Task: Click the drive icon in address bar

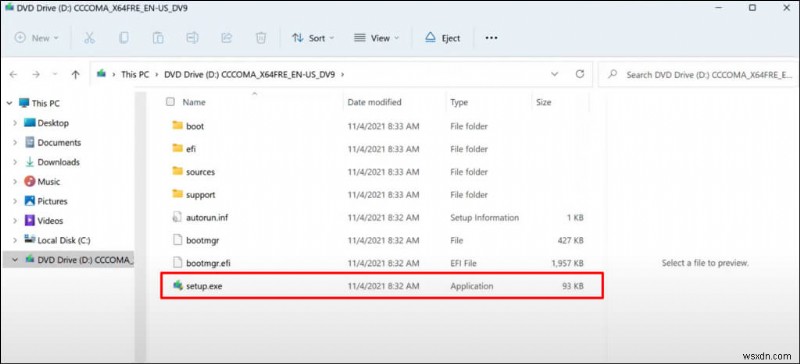Action: [102, 74]
